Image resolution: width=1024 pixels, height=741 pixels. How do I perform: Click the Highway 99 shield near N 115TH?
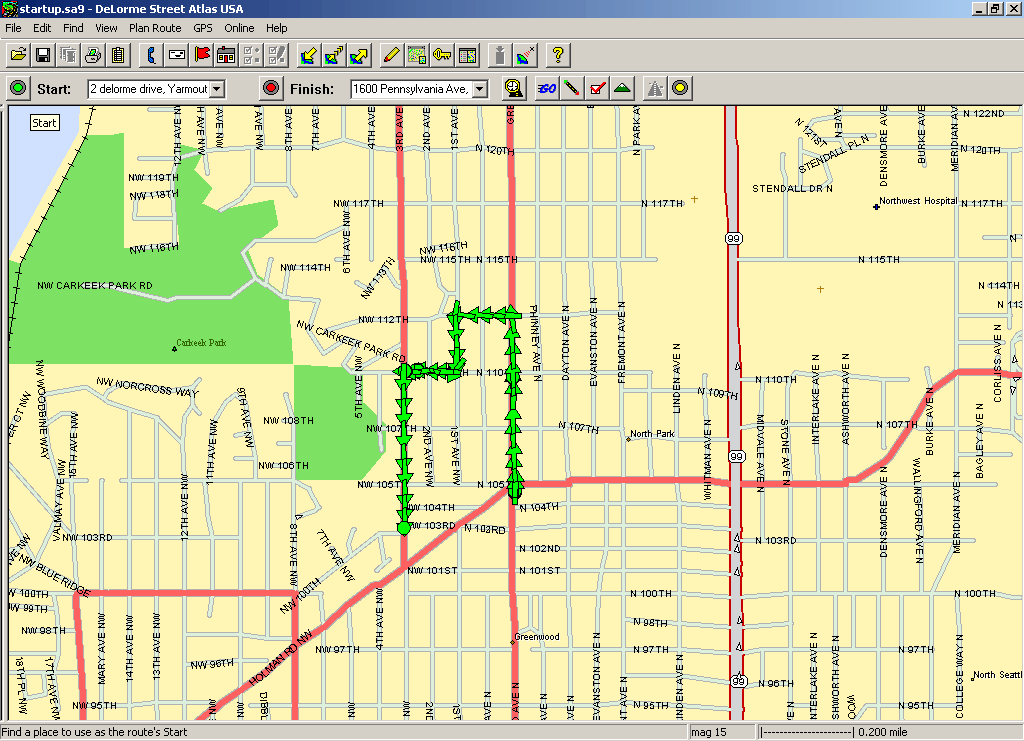(733, 238)
